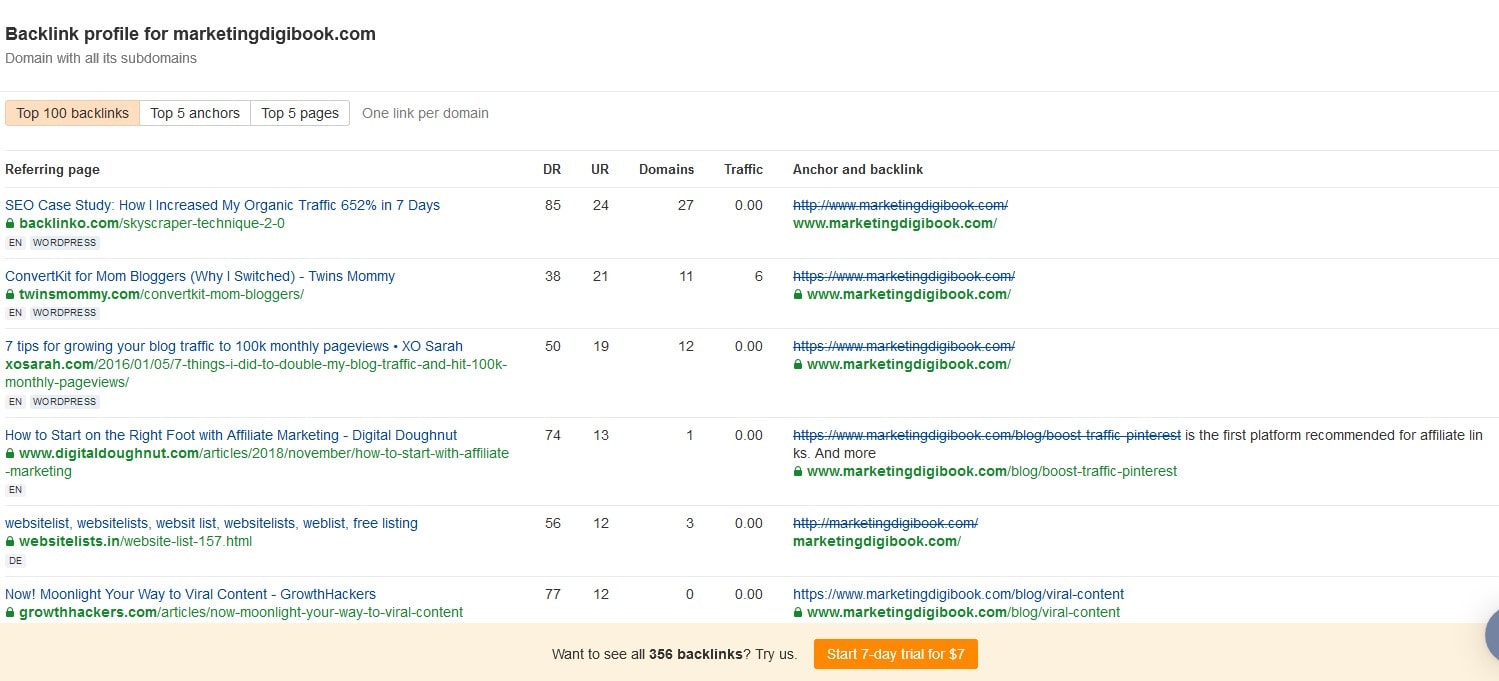Open digitaldoughnut.com article URL

click(257, 462)
